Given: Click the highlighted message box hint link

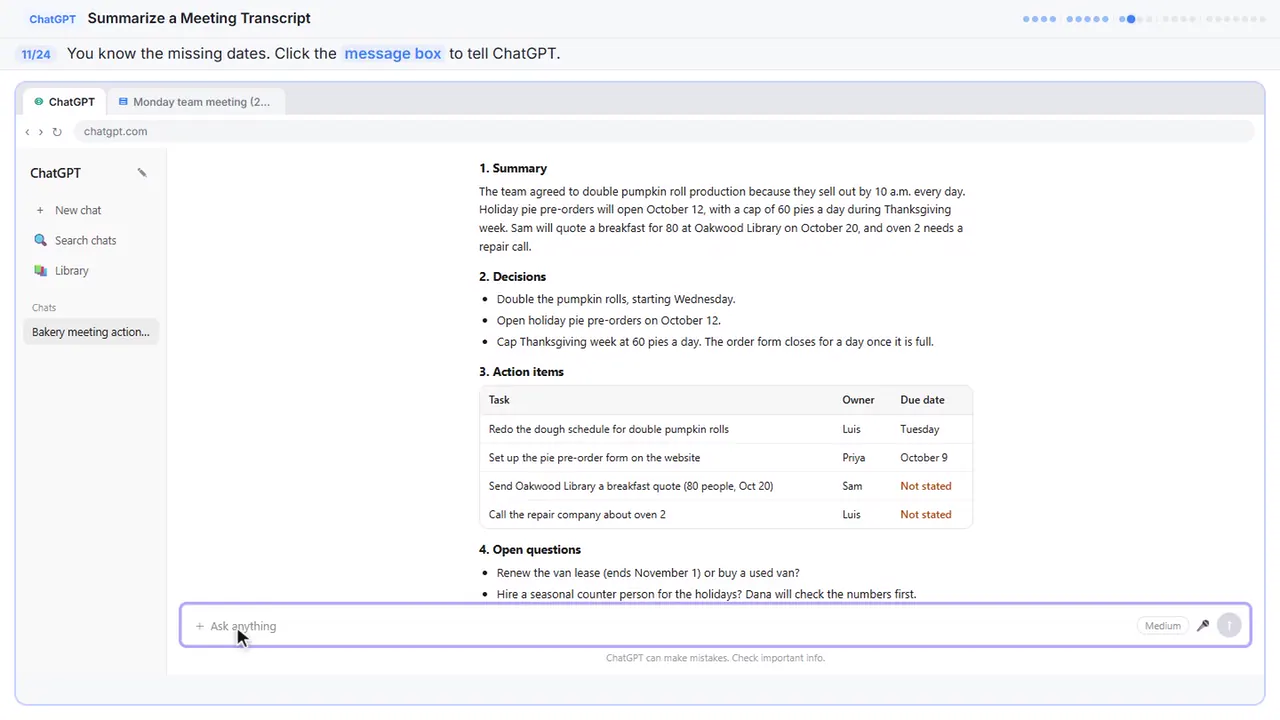Looking at the screenshot, I should (x=393, y=54).
